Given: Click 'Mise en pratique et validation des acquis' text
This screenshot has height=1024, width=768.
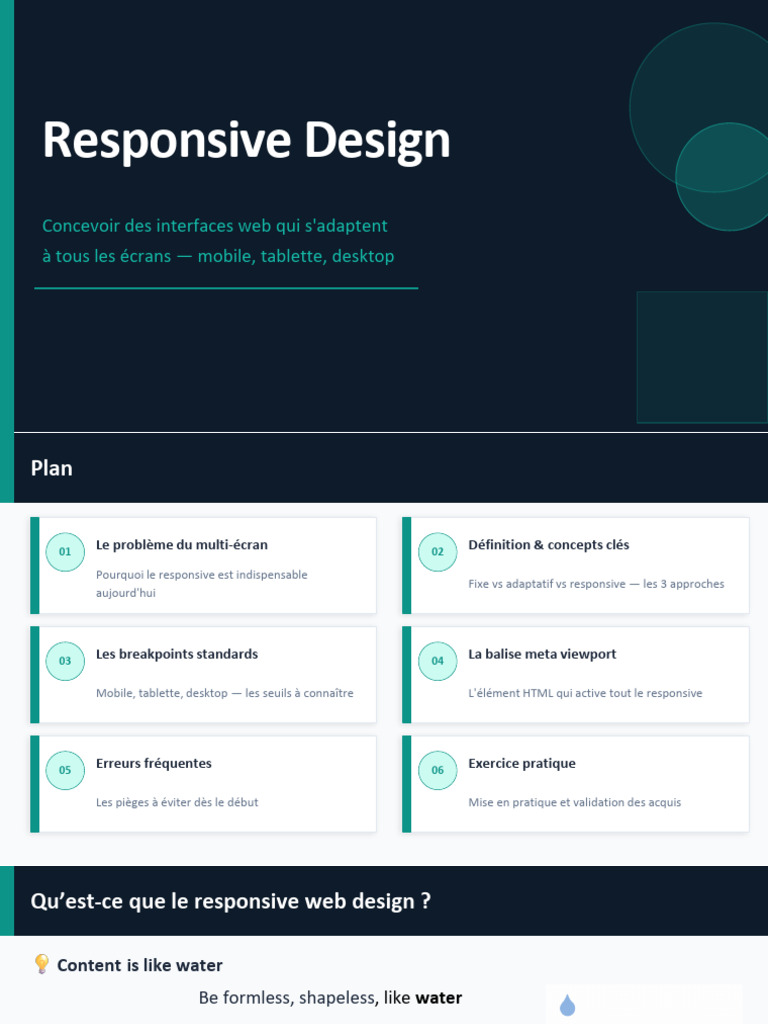Looking at the screenshot, I should (x=575, y=802).
